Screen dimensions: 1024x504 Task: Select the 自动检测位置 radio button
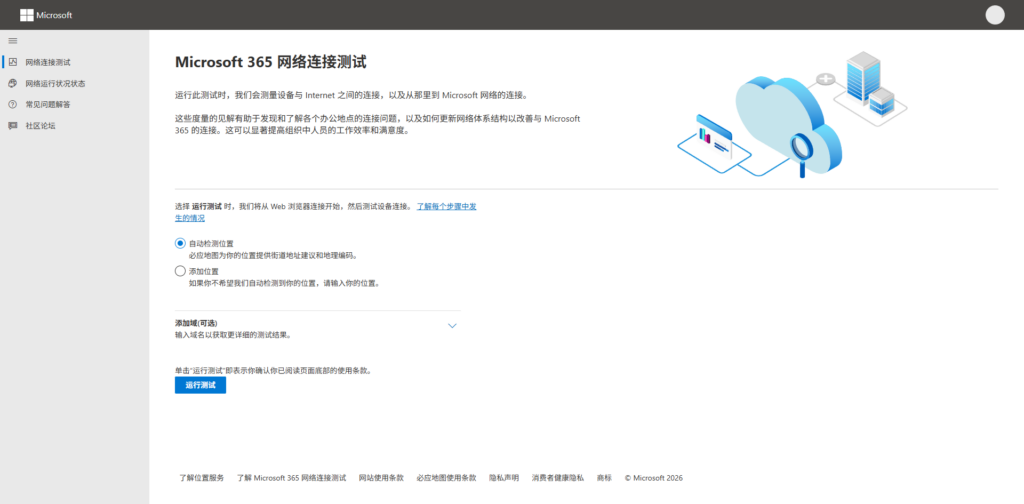point(180,243)
